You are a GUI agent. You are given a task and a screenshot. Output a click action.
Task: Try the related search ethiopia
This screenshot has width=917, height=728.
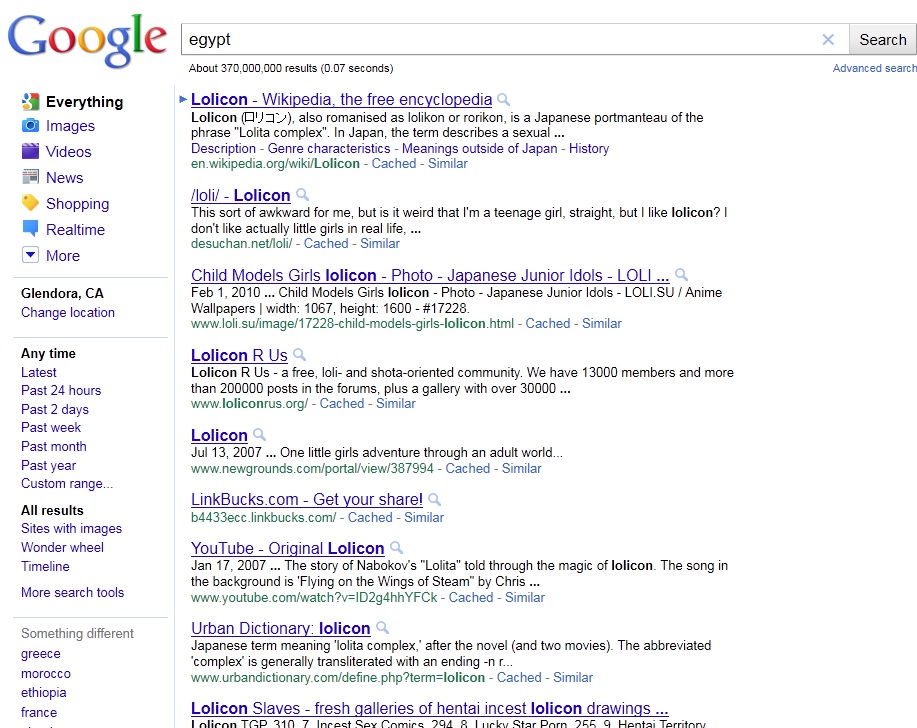point(43,693)
